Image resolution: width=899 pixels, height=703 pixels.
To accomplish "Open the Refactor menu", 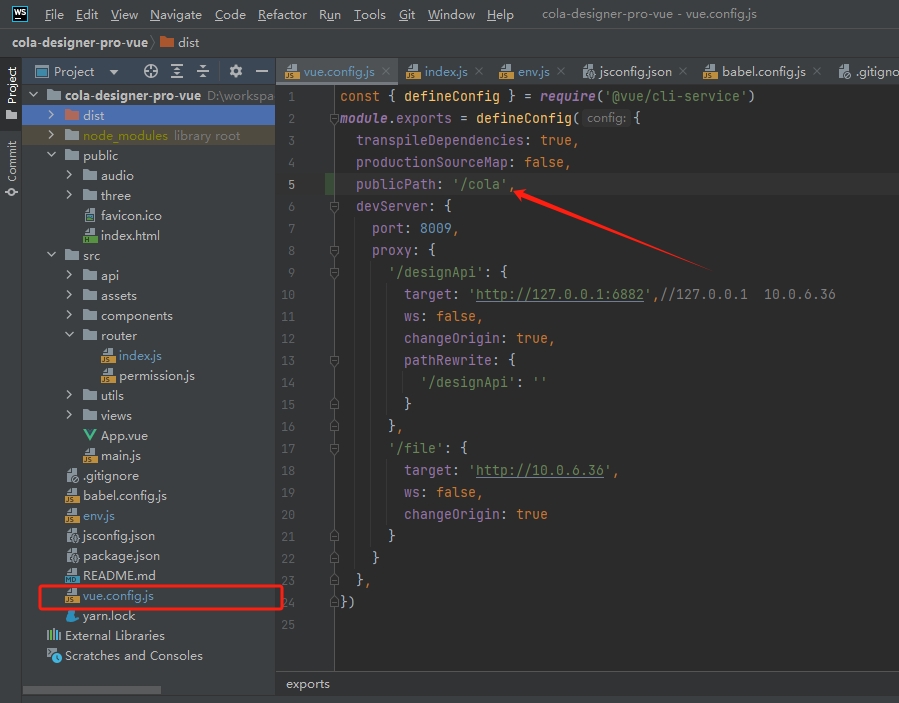I will click(x=282, y=14).
